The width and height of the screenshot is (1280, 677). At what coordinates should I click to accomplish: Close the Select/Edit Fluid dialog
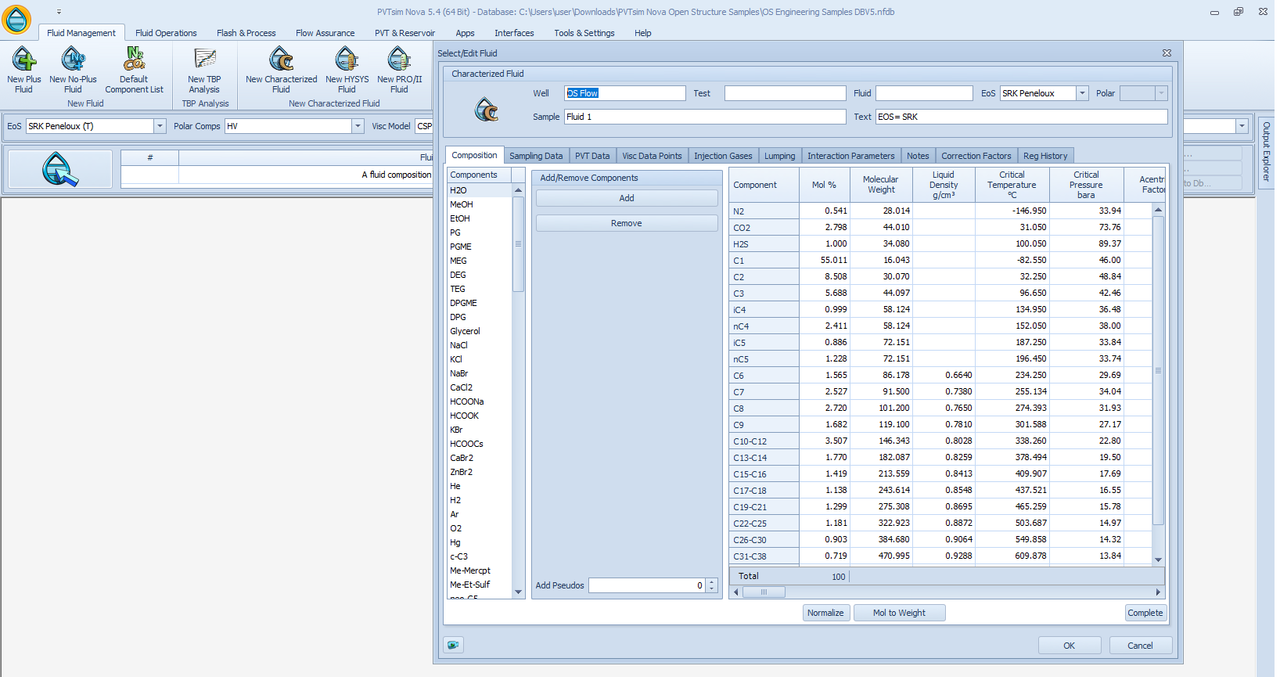[1166, 53]
